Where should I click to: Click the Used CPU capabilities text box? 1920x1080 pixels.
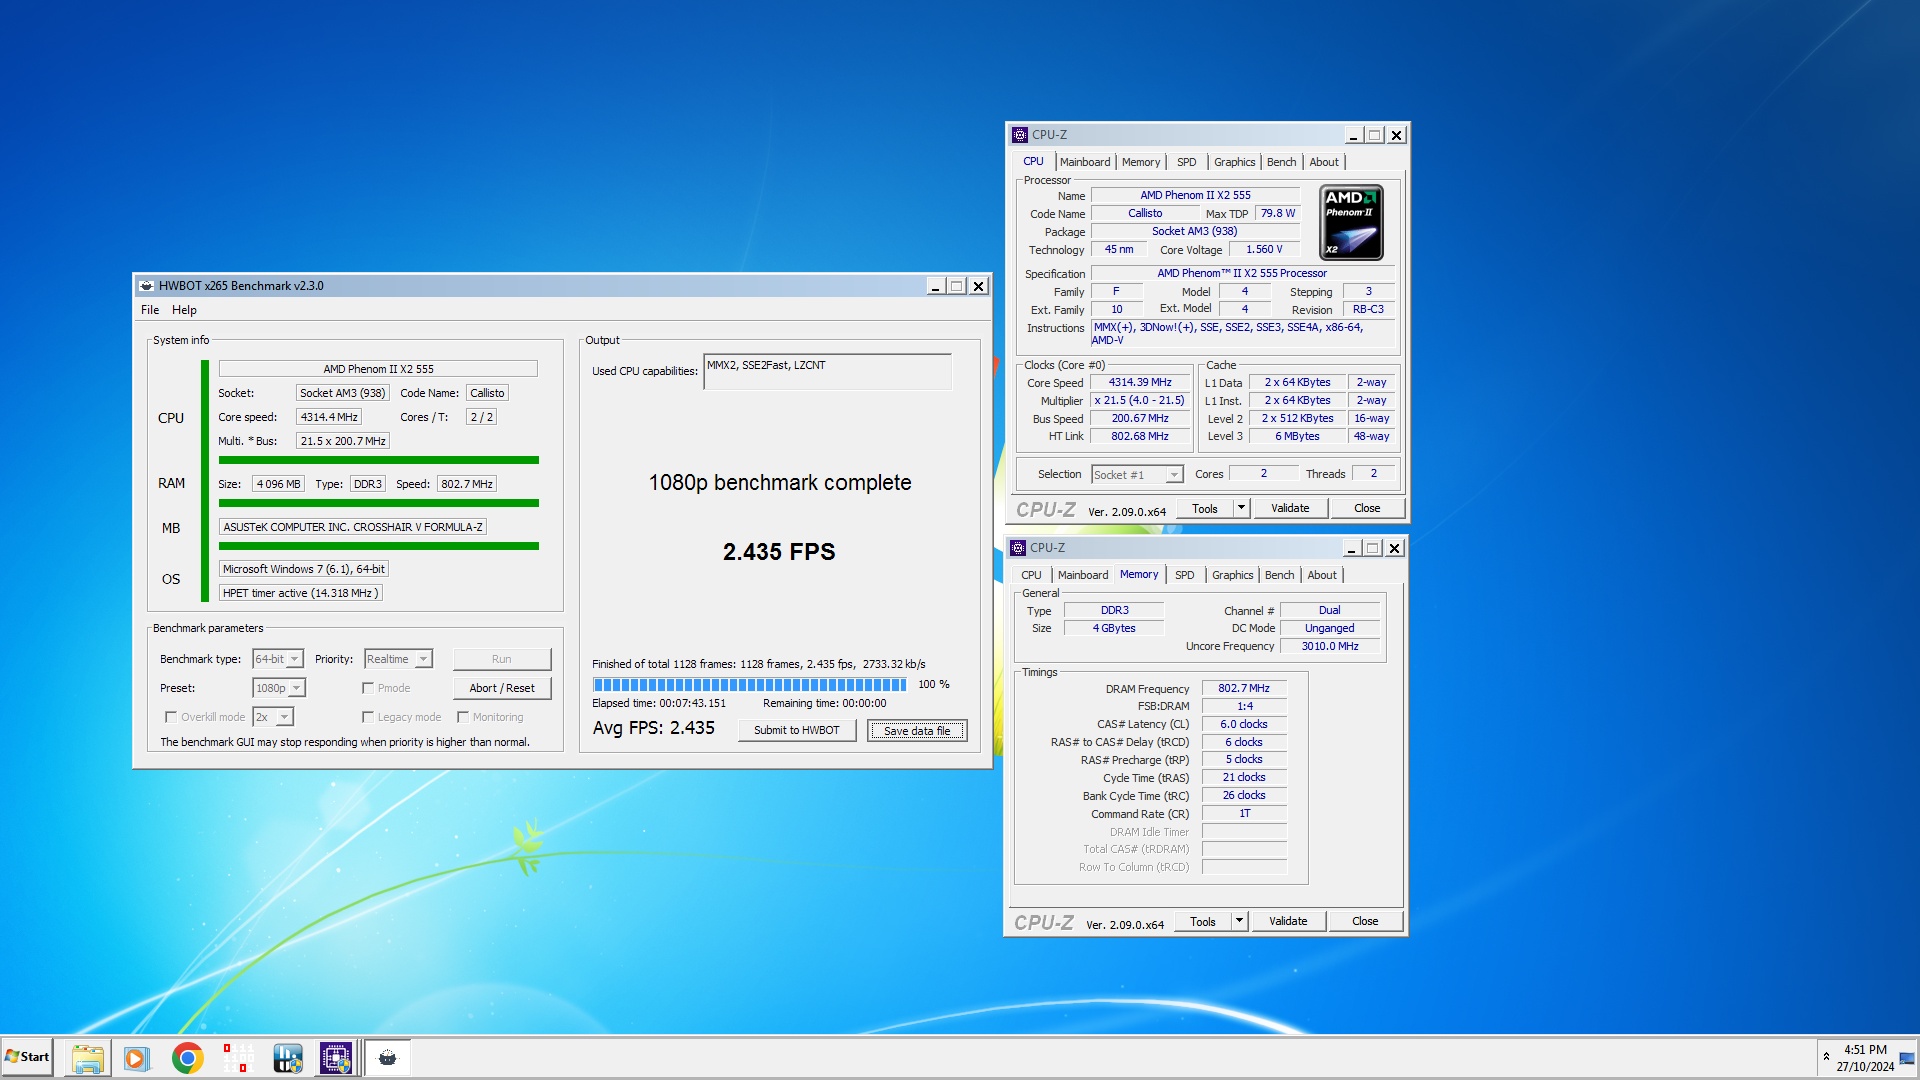pos(828,371)
